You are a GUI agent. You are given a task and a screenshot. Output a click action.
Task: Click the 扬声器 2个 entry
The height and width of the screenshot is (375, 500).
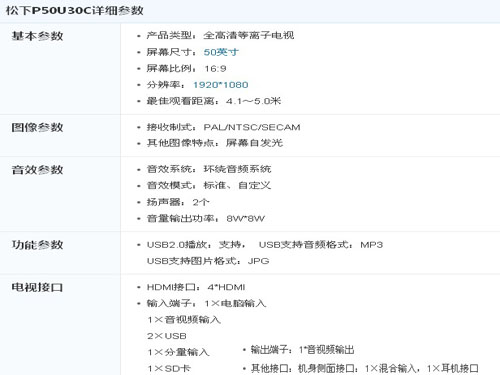pyautogui.click(x=178, y=202)
